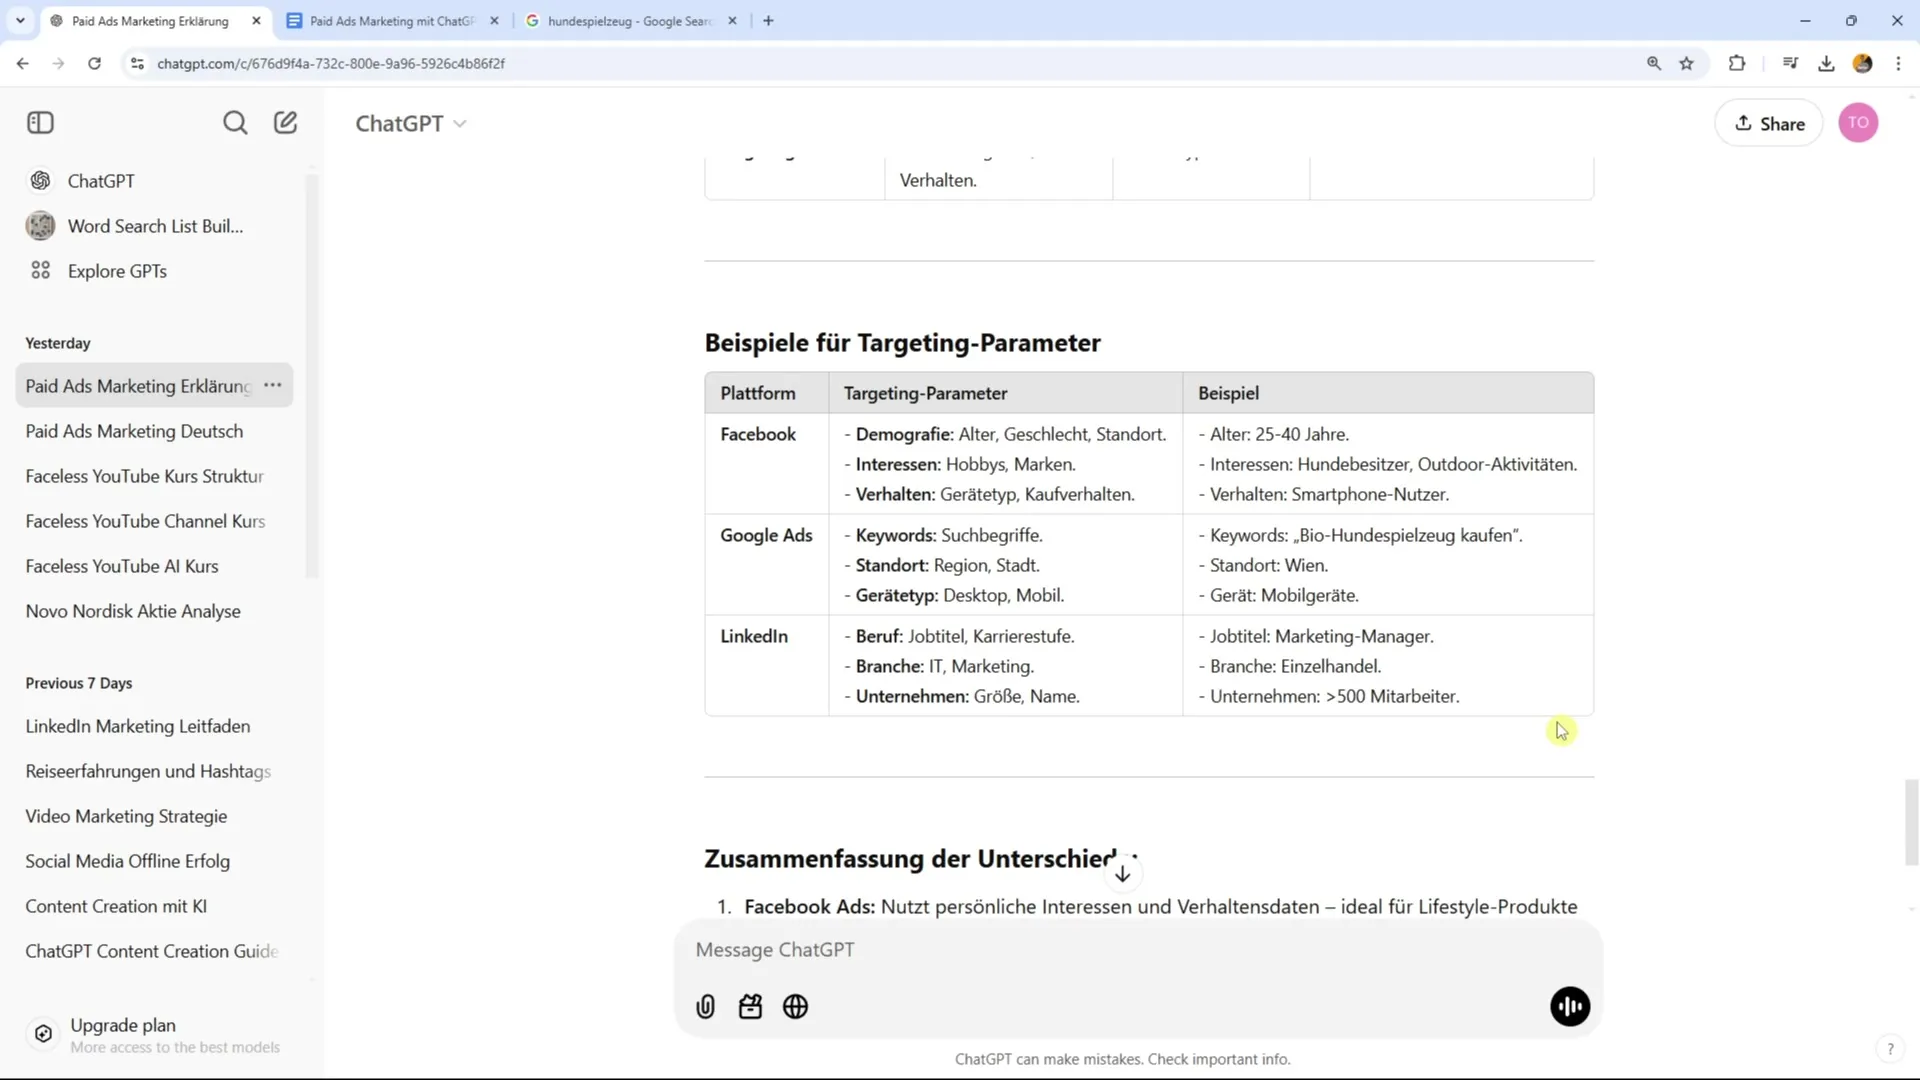Close the Paid Ads Marketing mit ChatGPT tab
The width and height of the screenshot is (1920, 1080).
[494, 20]
